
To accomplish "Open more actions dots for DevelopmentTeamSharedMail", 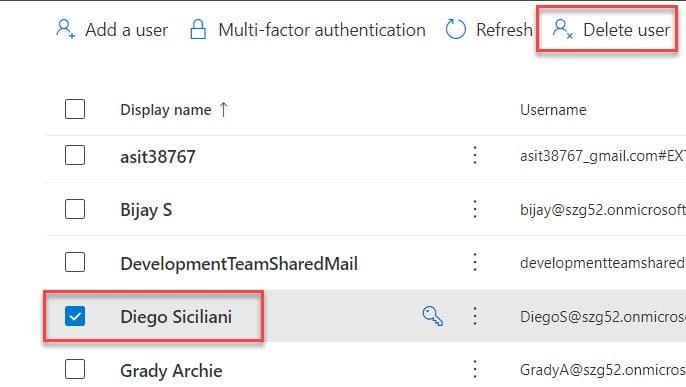I will tap(475, 262).
